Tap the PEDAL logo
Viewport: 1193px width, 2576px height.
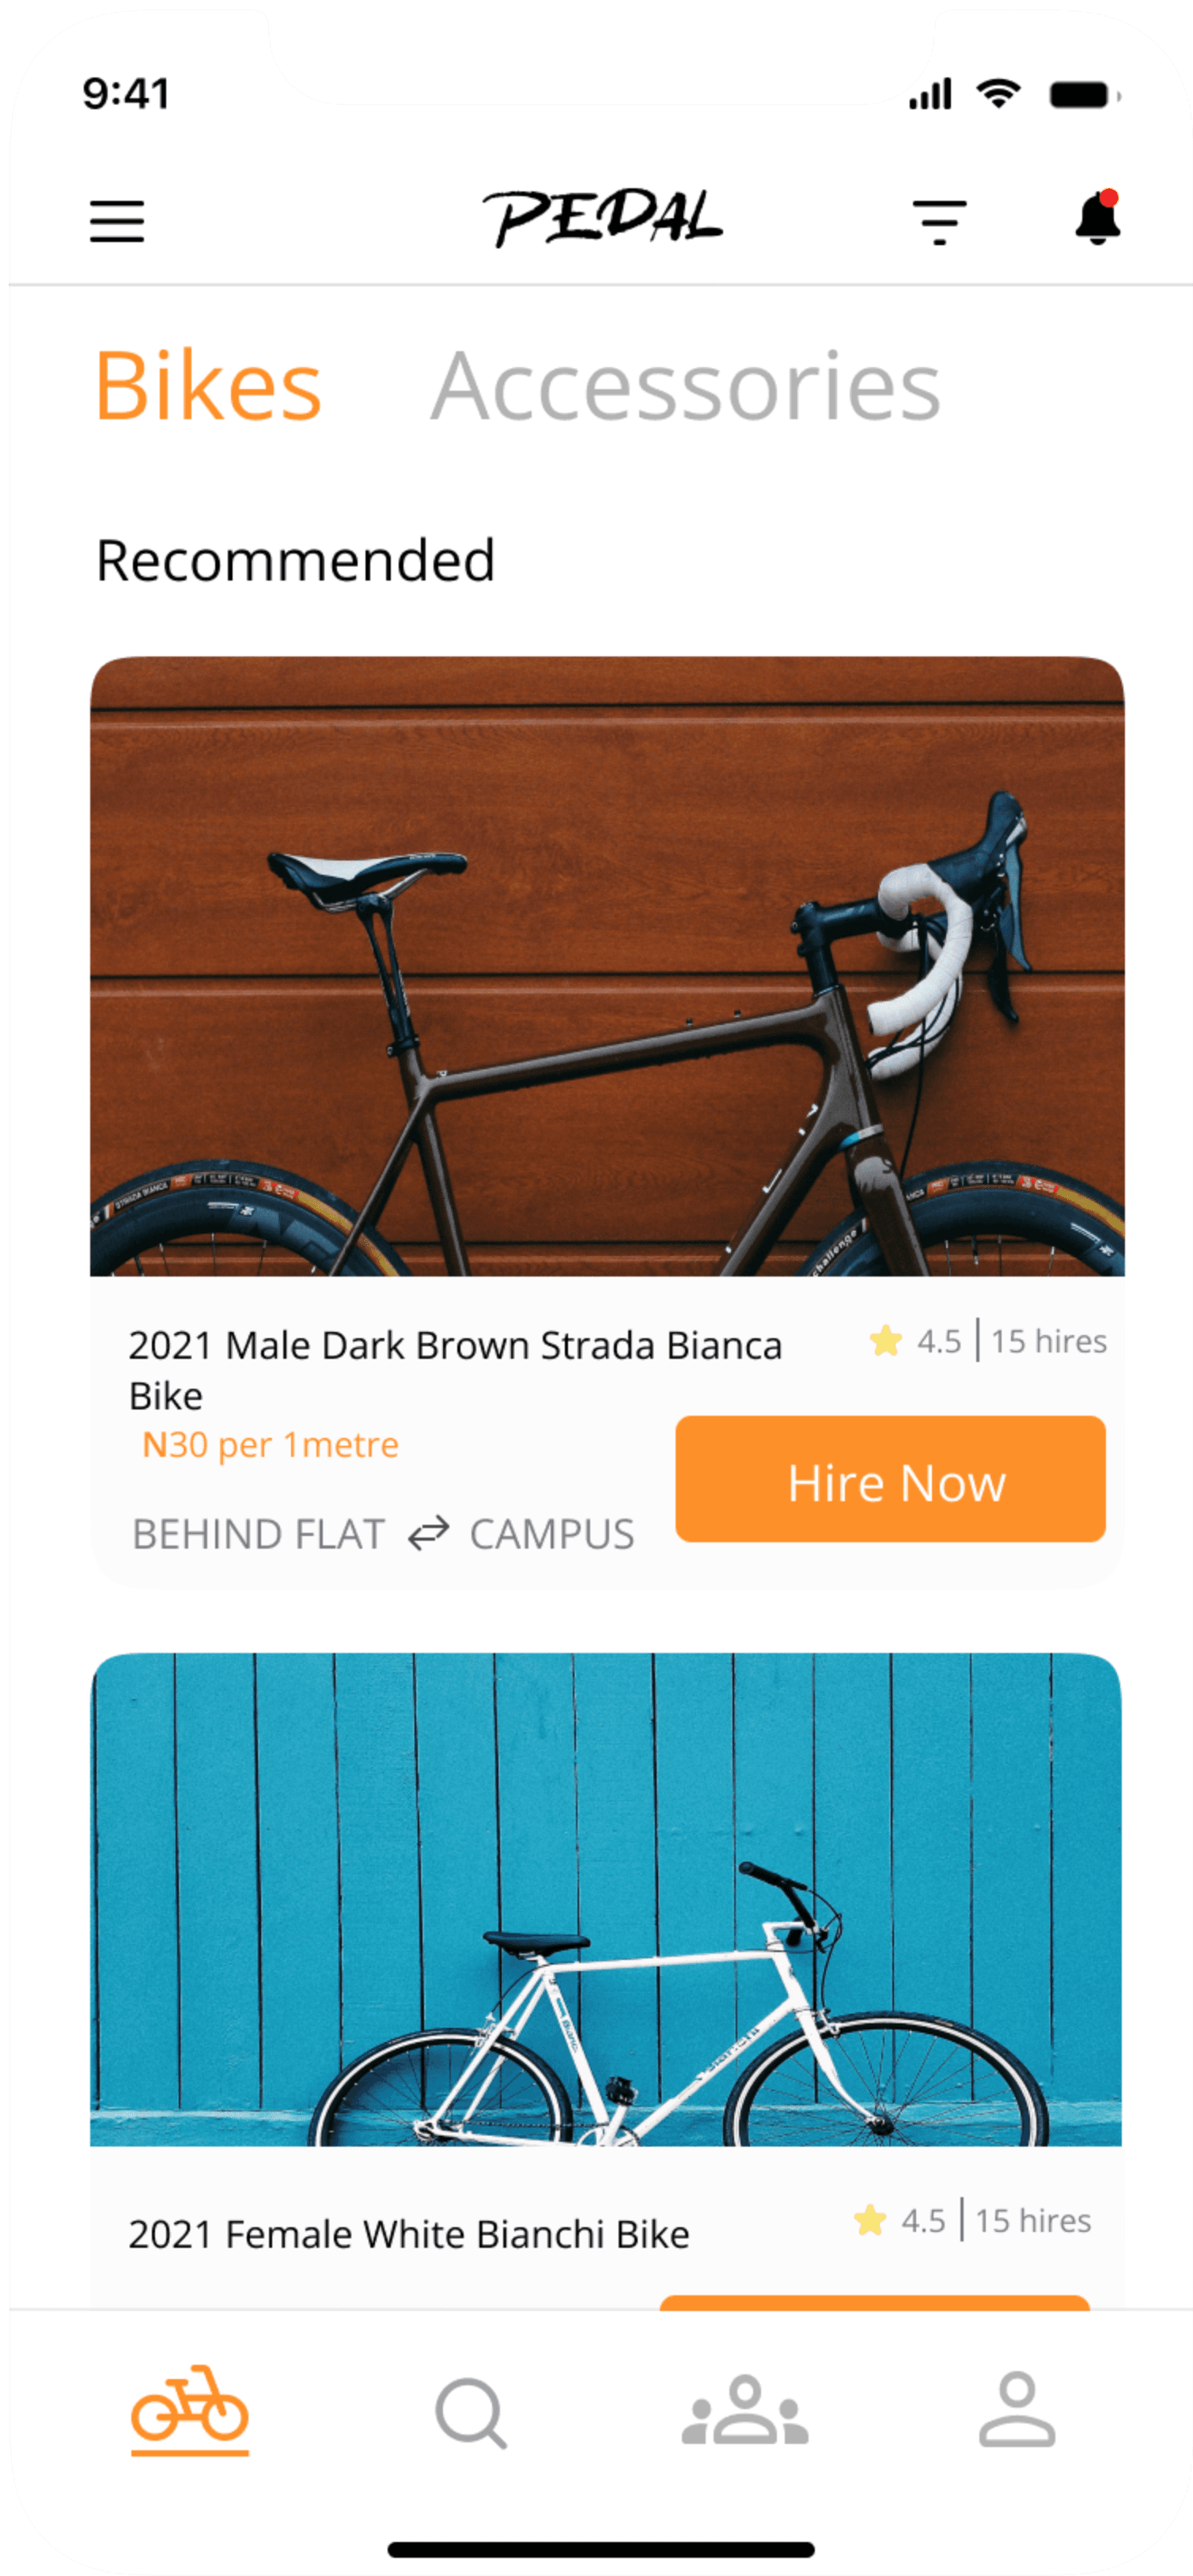[602, 217]
